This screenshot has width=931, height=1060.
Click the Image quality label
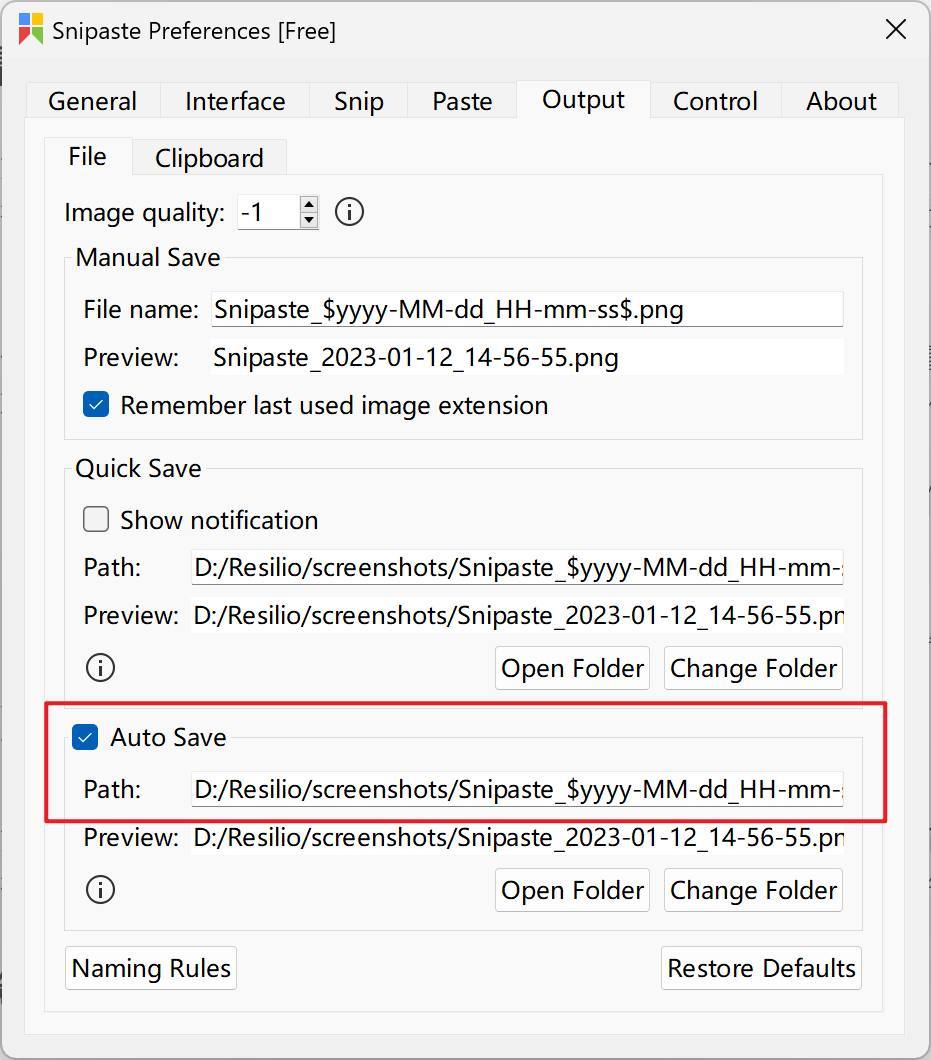(145, 212)
